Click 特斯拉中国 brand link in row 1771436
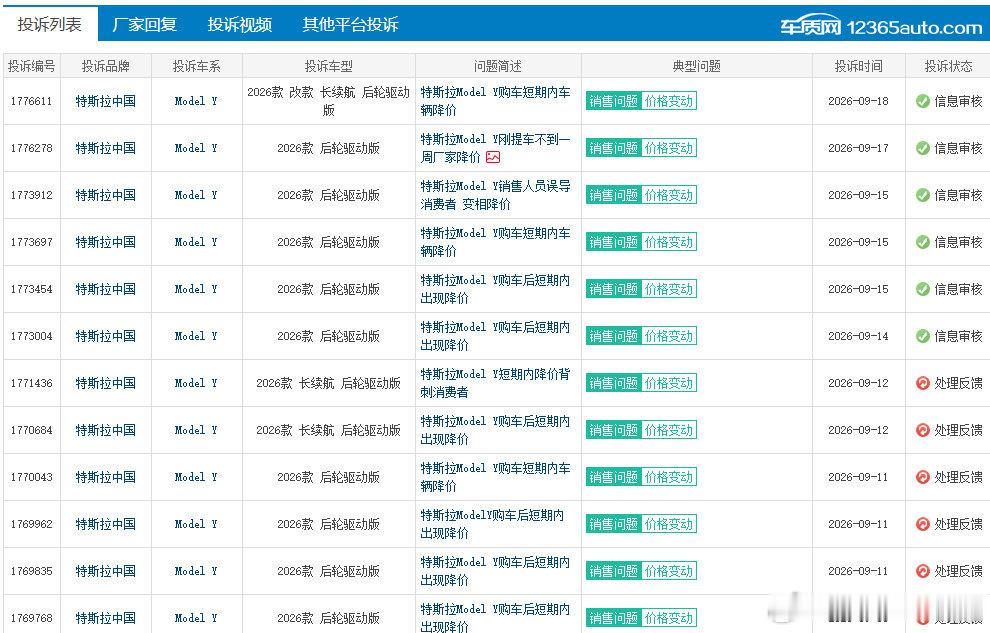The image size is (990, 633). pyautogui.click(x=105, y=383)
